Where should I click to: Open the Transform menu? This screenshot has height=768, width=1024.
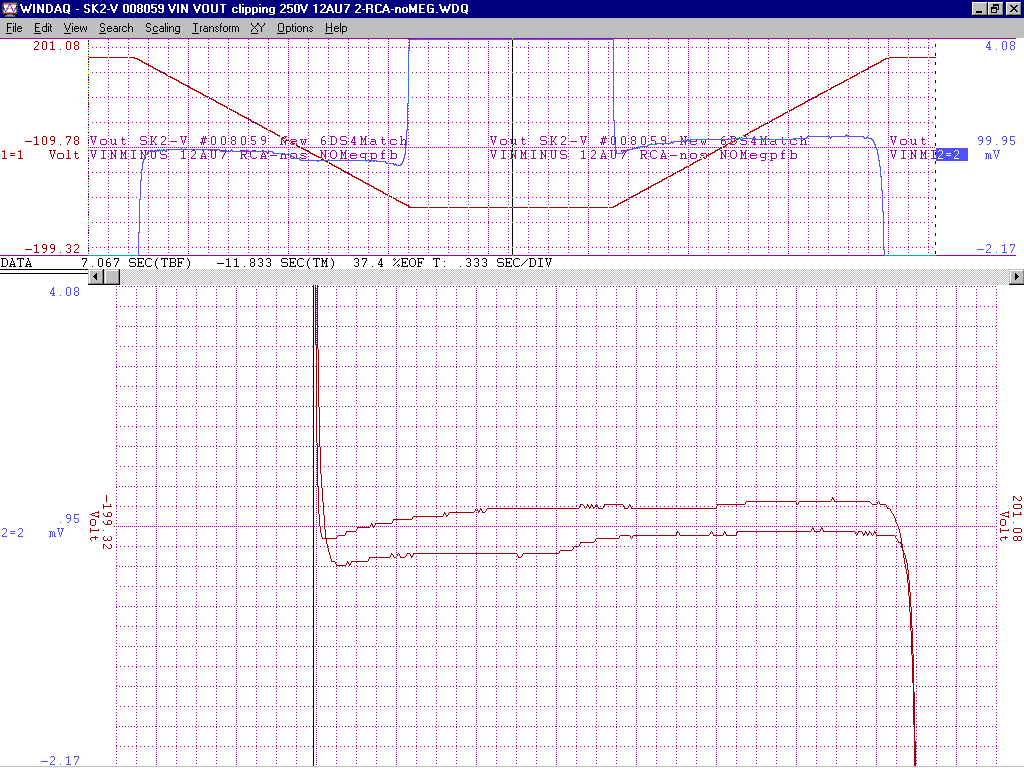point(216,28)
